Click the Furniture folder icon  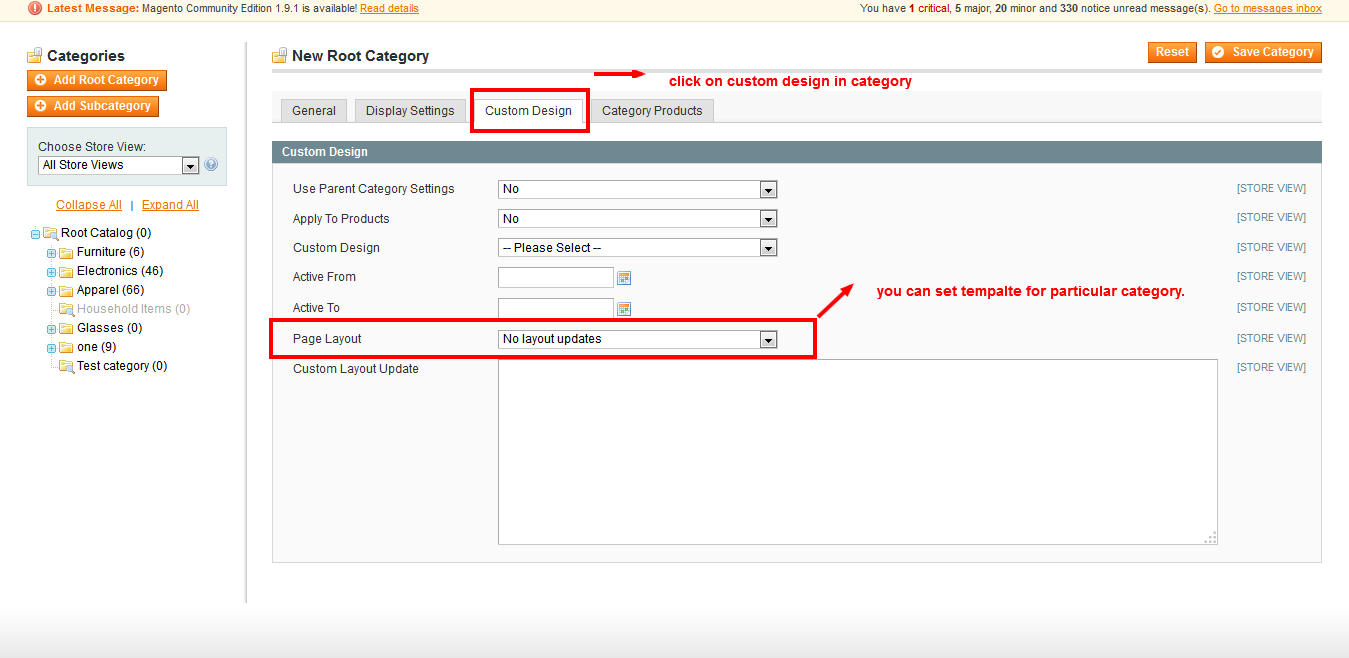pyautogui.click(x=67, y=252)
